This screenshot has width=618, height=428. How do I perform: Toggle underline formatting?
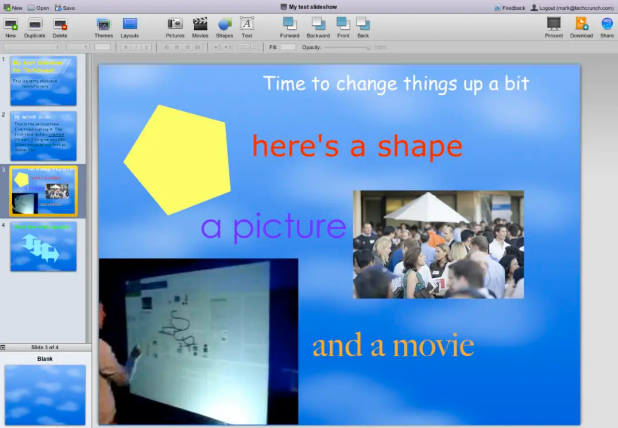[x=146, y=47]
